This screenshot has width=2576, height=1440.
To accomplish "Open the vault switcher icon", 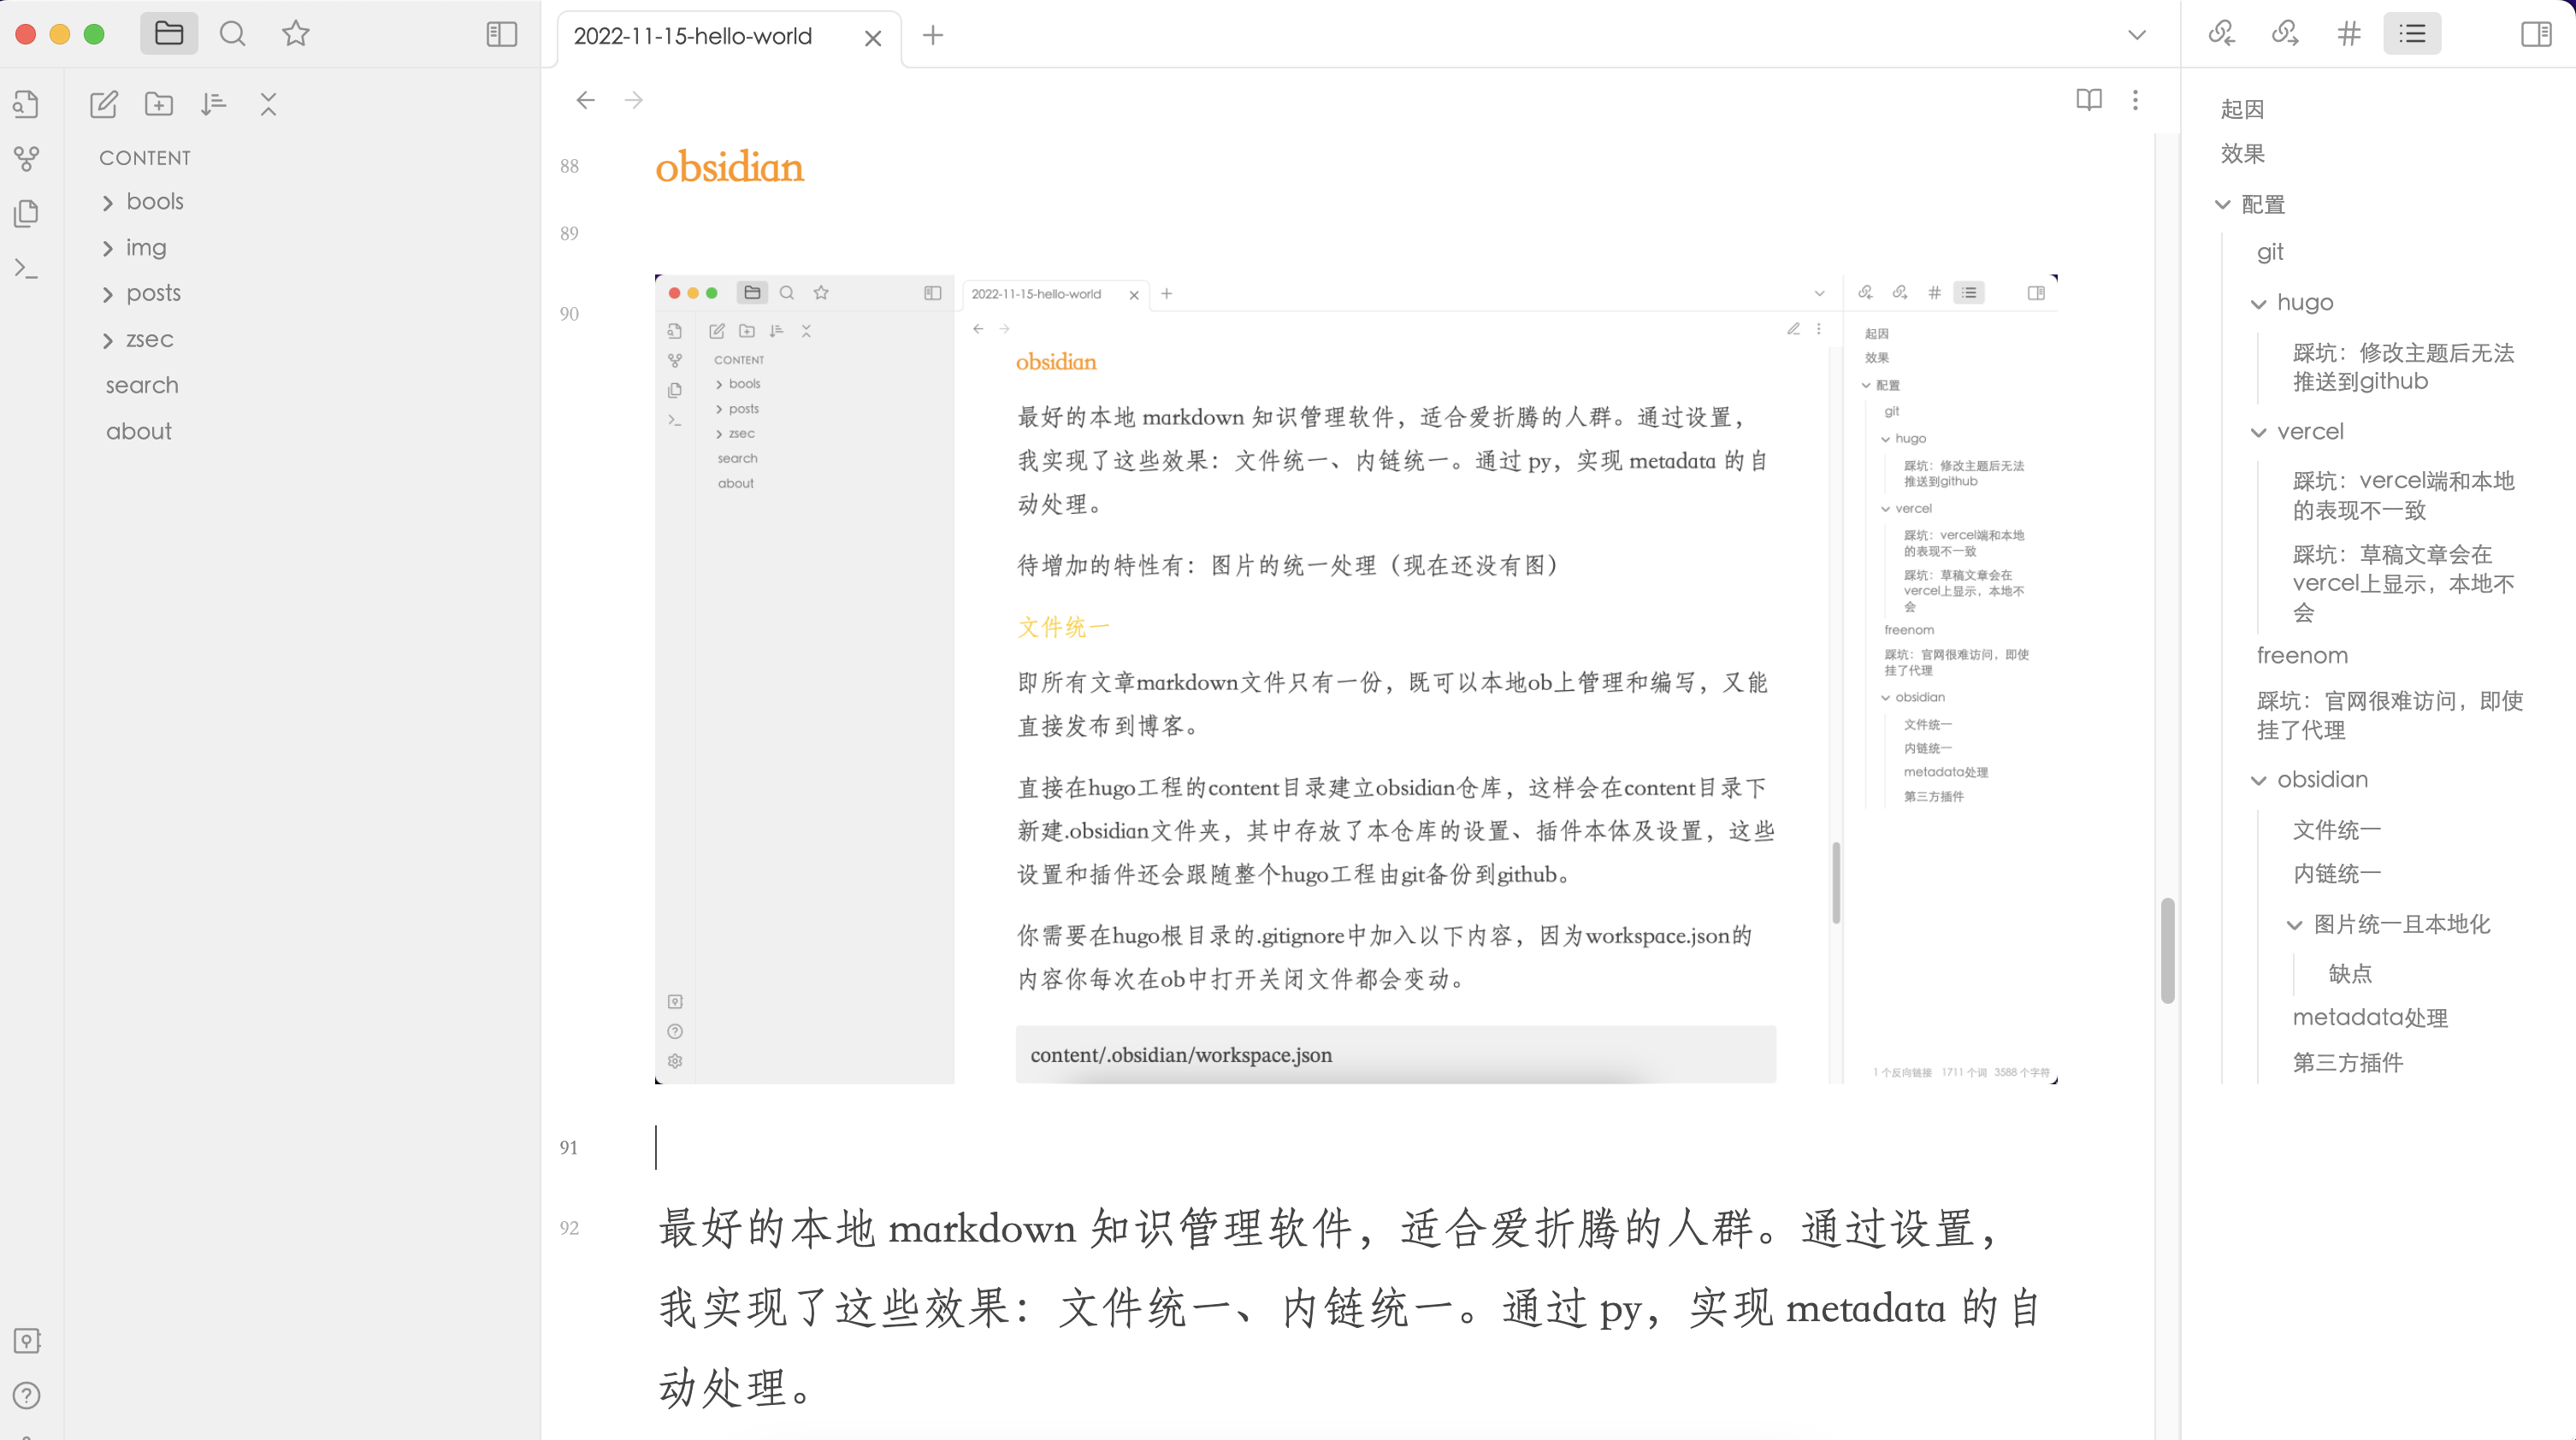I will [x=27, y=1340].
